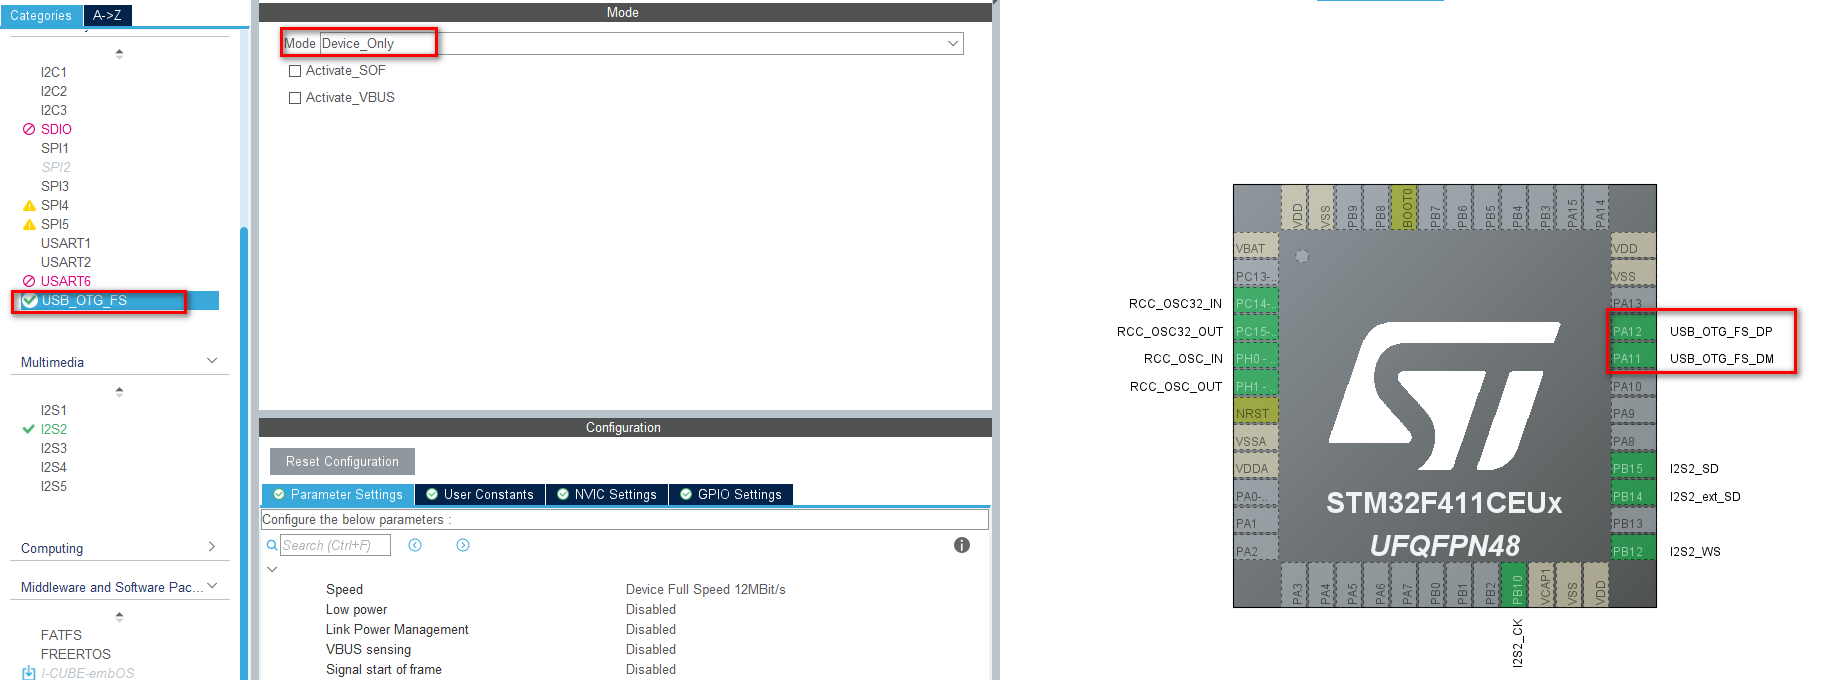Select pin PA12 on the chip
This screenshot has height=680, width=1845.
point(1632,331)
